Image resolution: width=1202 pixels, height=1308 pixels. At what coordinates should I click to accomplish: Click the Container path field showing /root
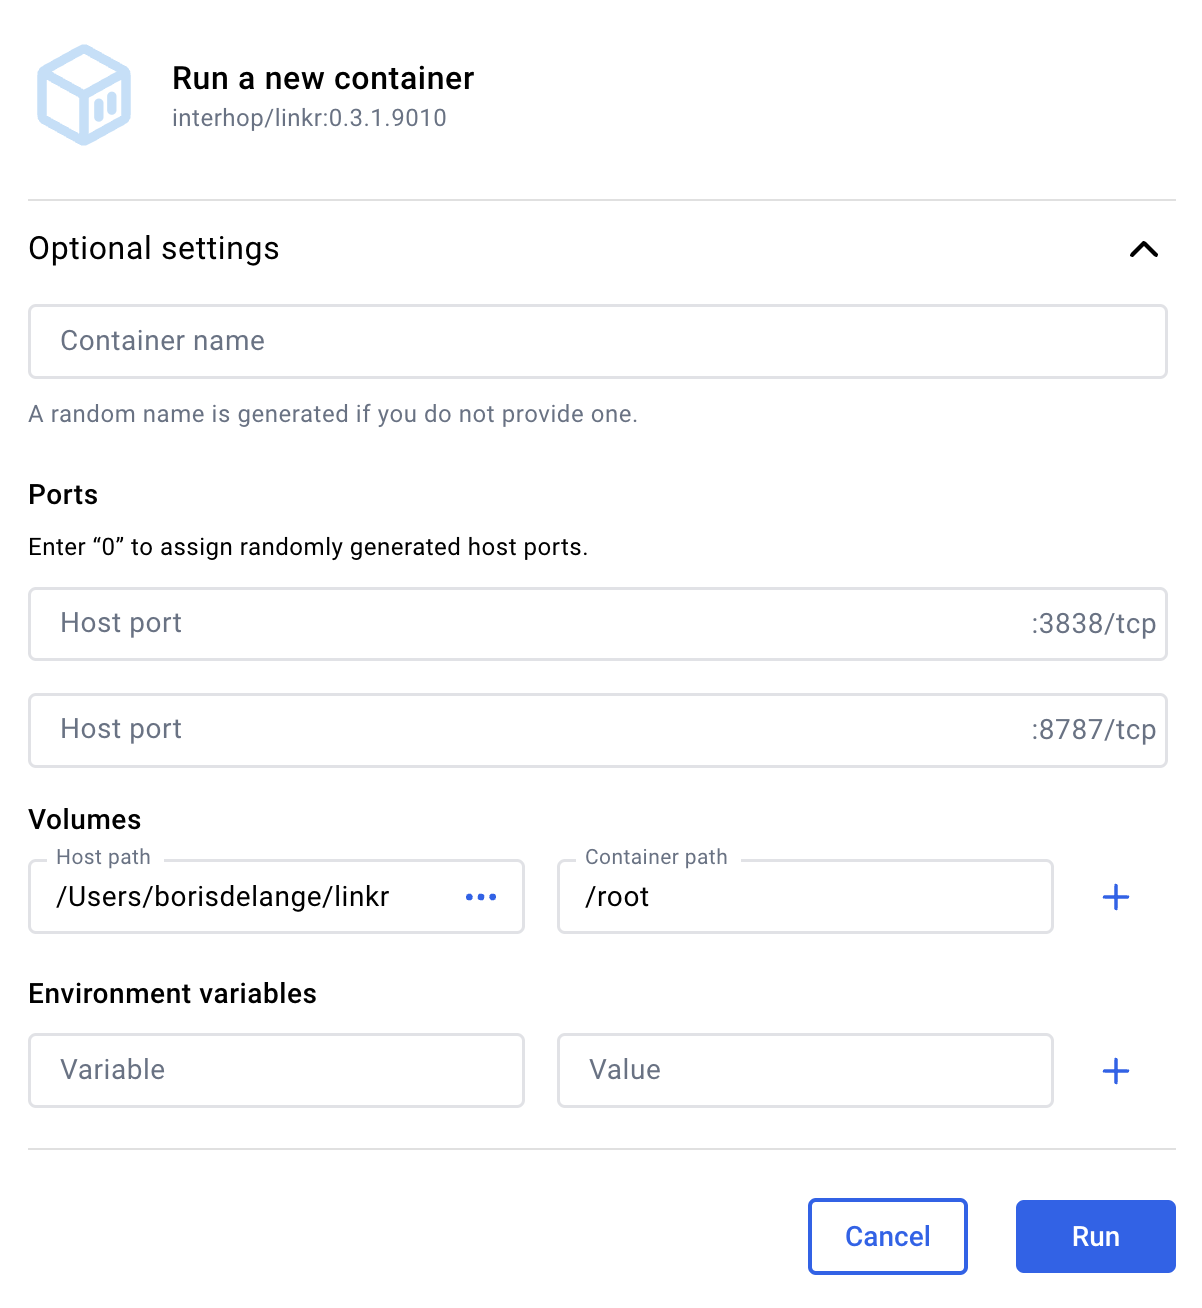click(x=805, y=897)
